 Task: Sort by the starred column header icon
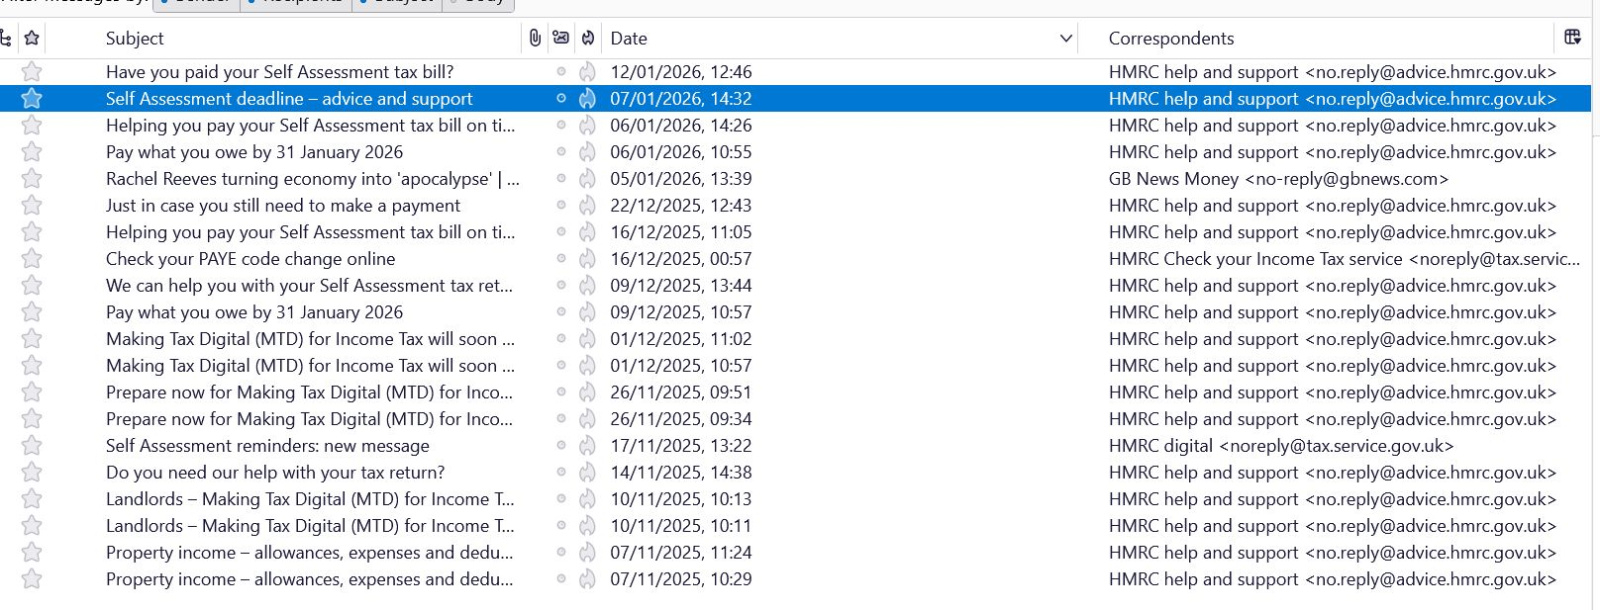[32, 38]
